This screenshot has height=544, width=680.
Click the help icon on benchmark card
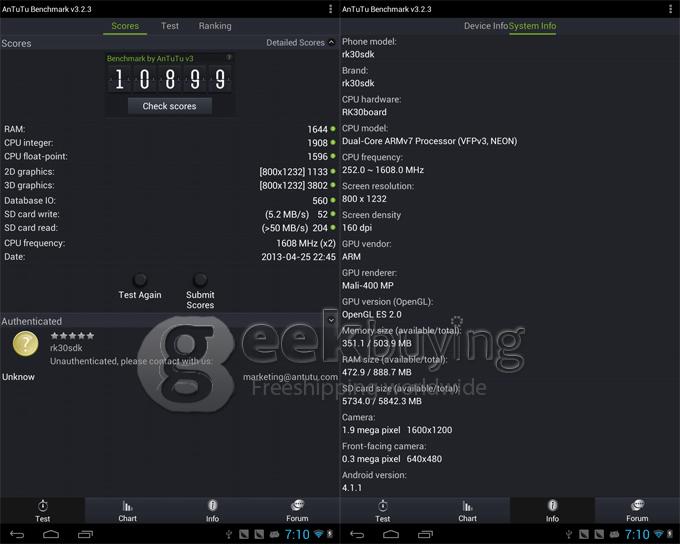tap(229, 57)
